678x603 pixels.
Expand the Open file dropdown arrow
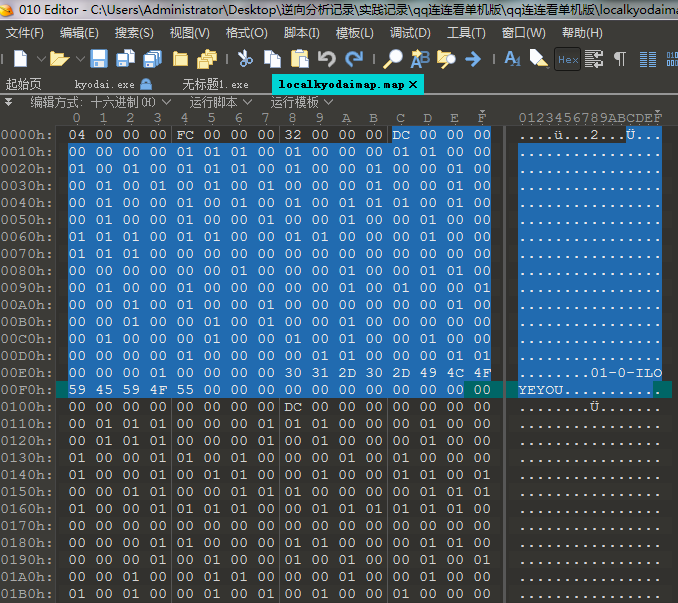tap(80, 59)
